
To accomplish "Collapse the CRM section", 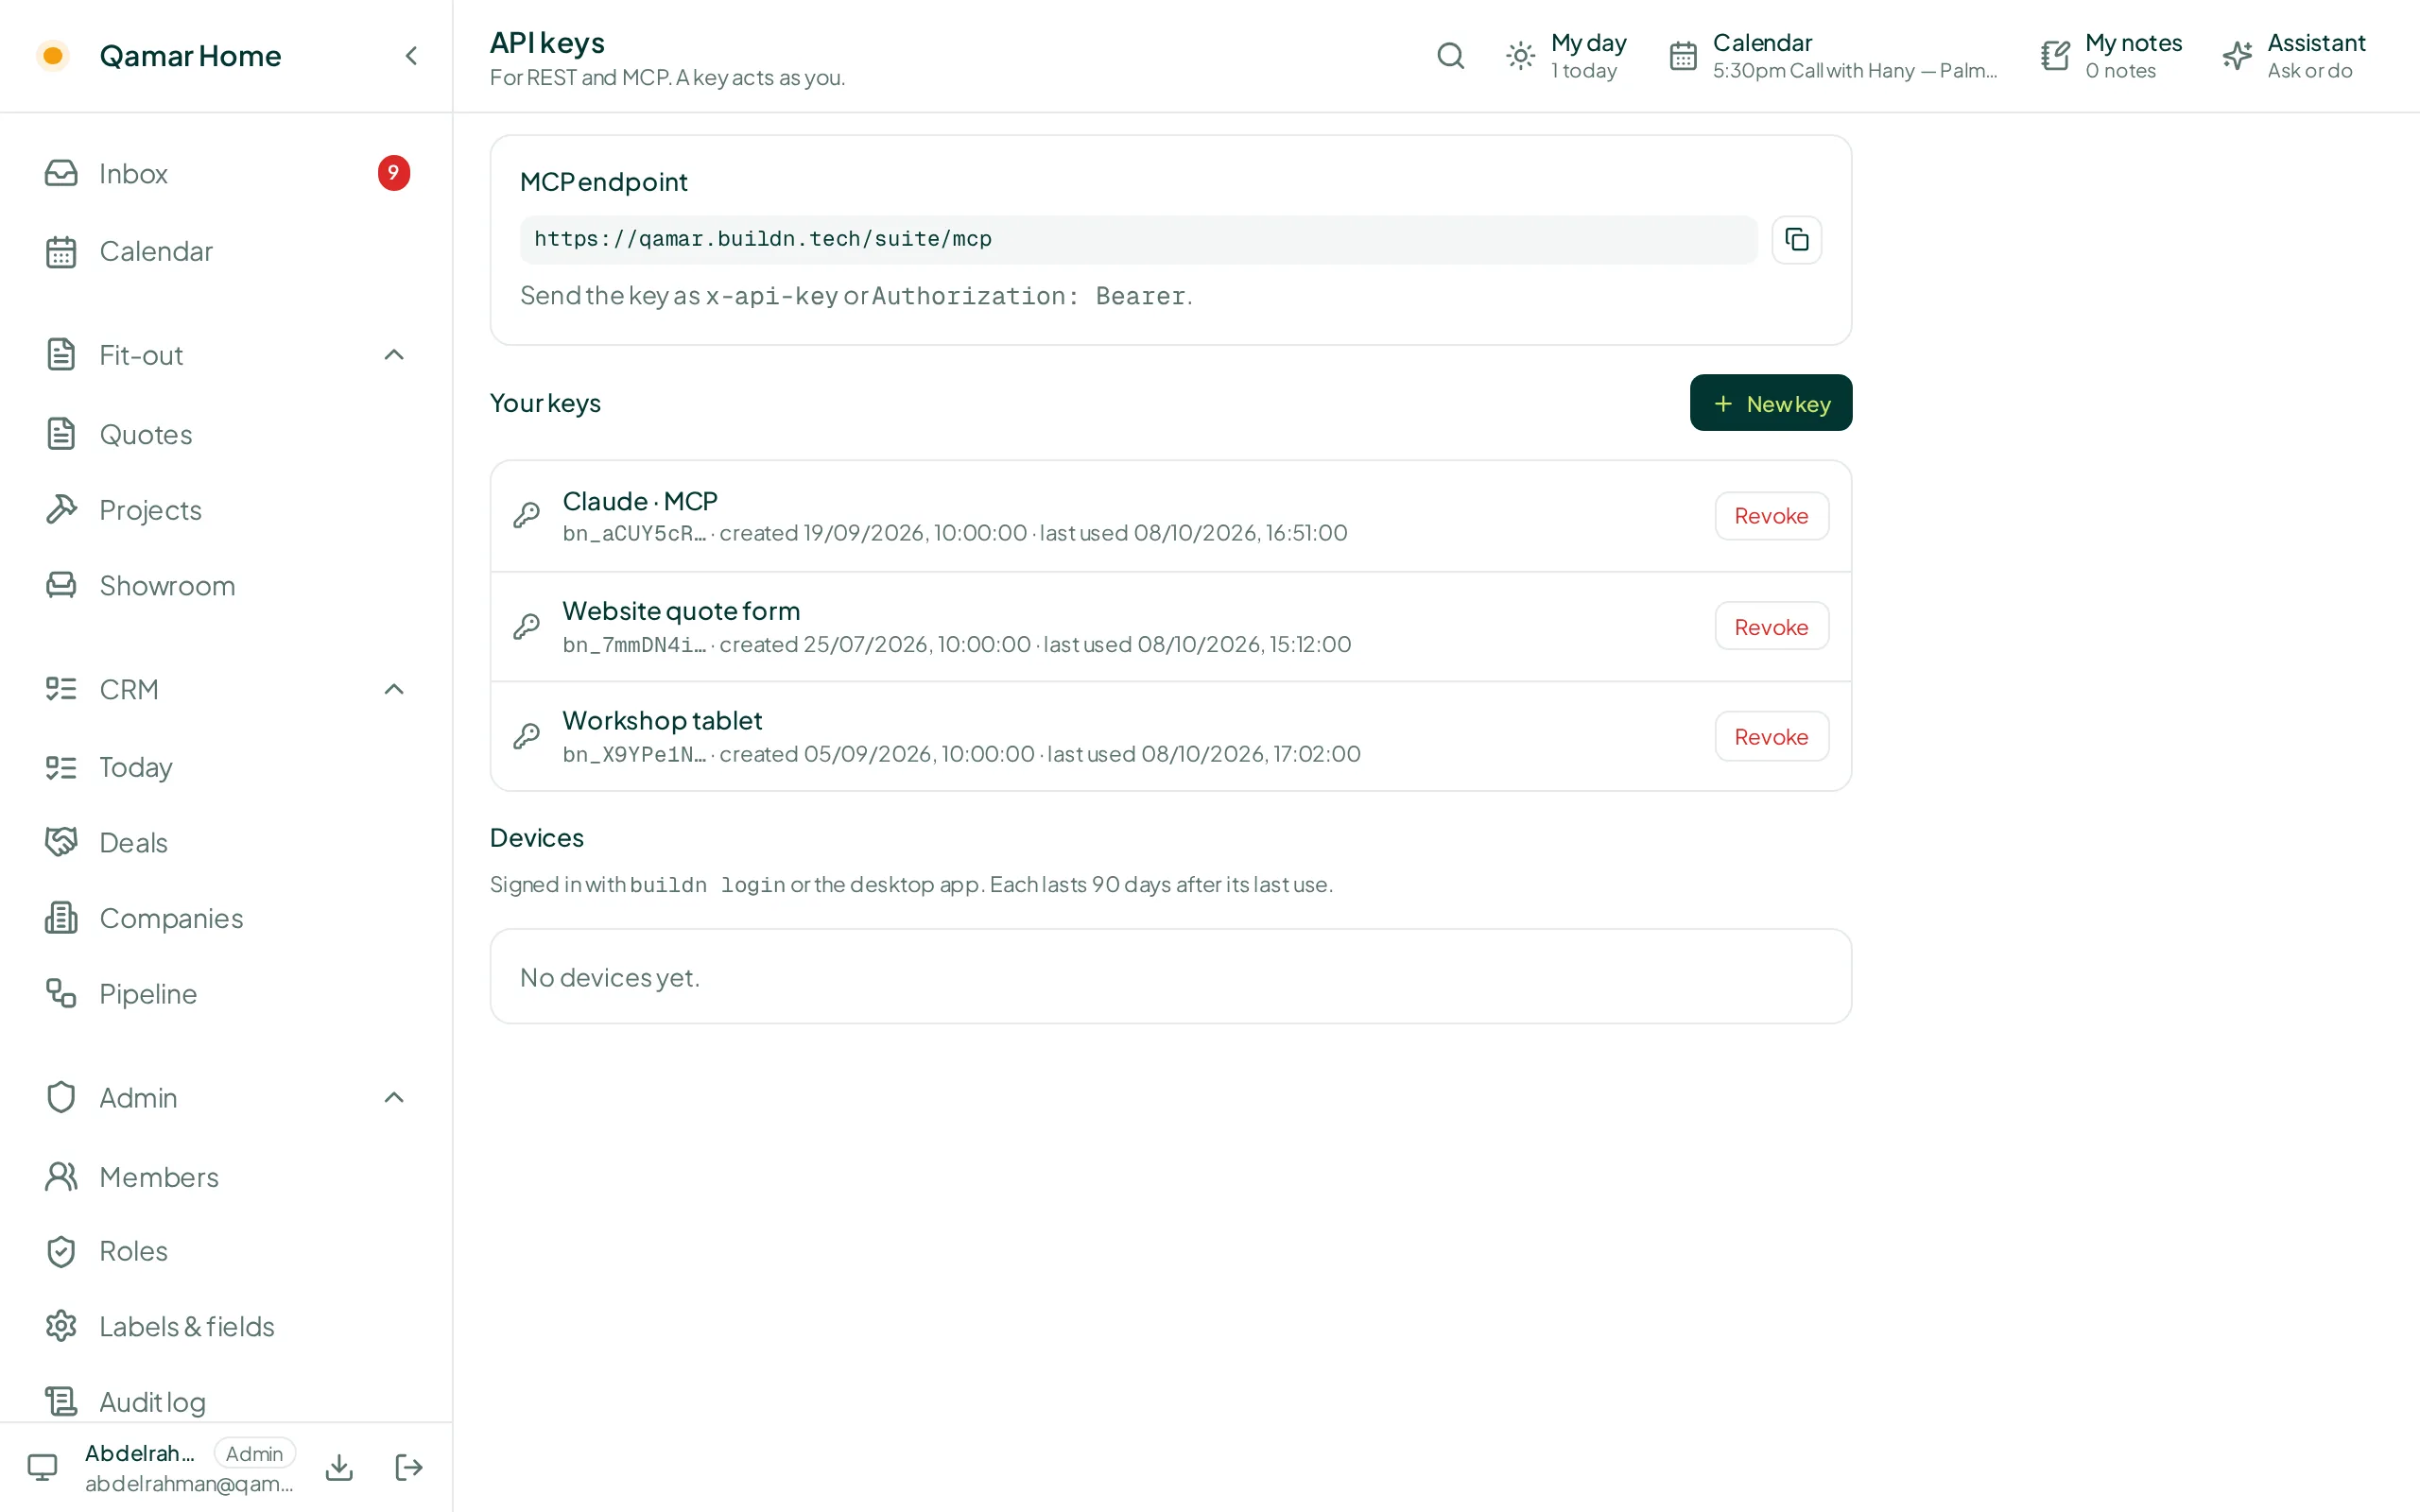I will click(x=394, y=689).
